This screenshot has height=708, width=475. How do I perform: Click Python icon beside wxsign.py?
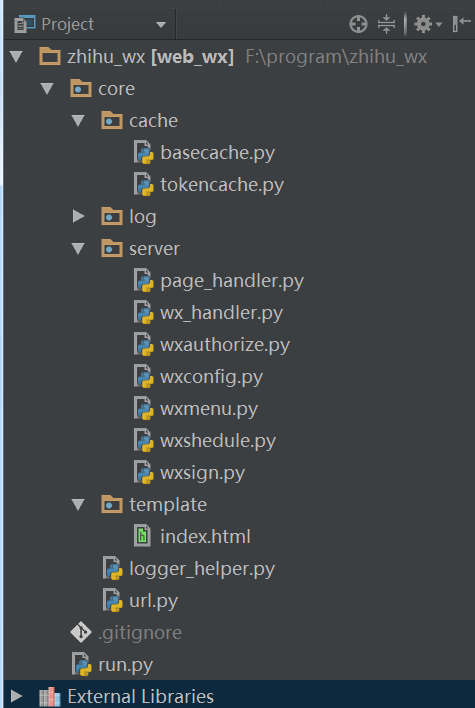click(x=144, y=473)
